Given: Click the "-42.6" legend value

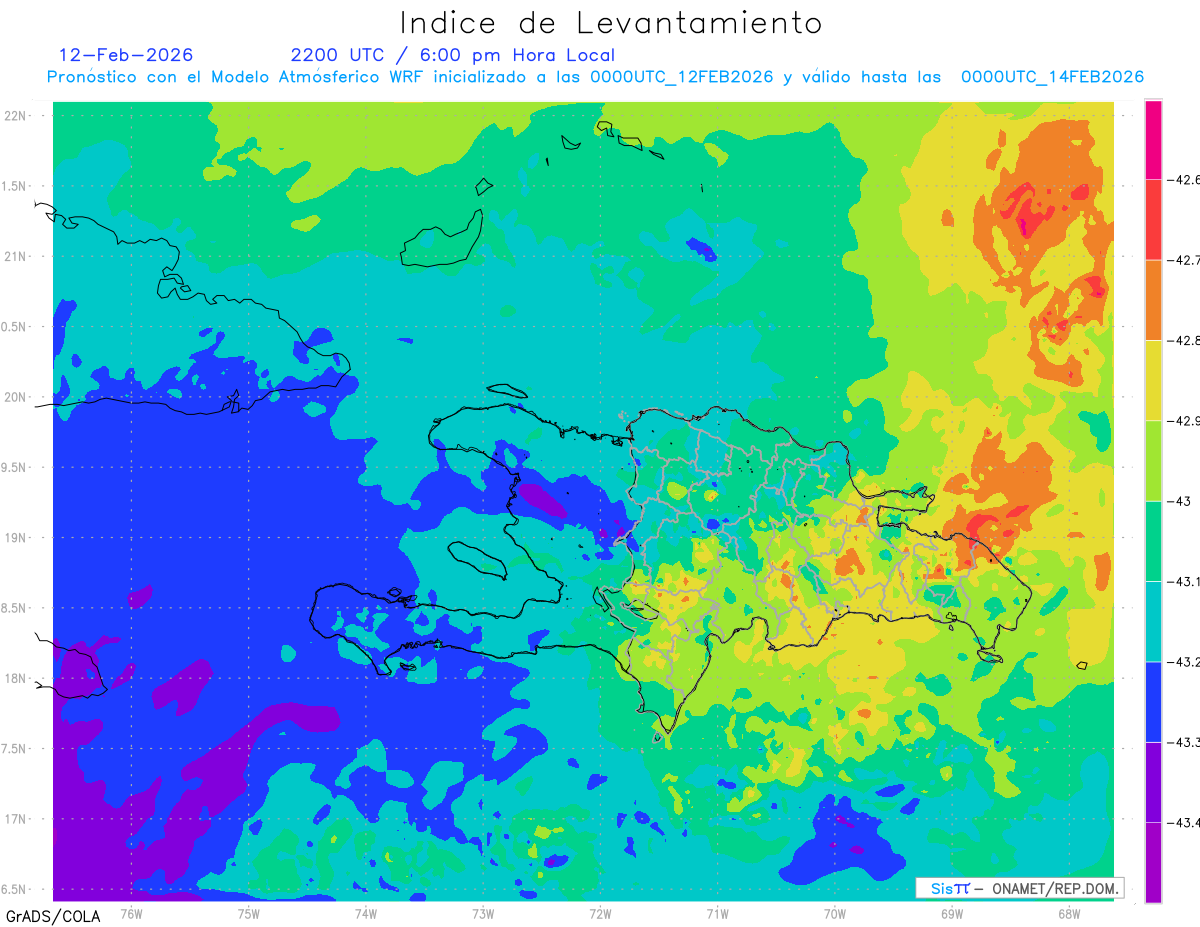Looking at the screenshot, I should click(1183, 180).
